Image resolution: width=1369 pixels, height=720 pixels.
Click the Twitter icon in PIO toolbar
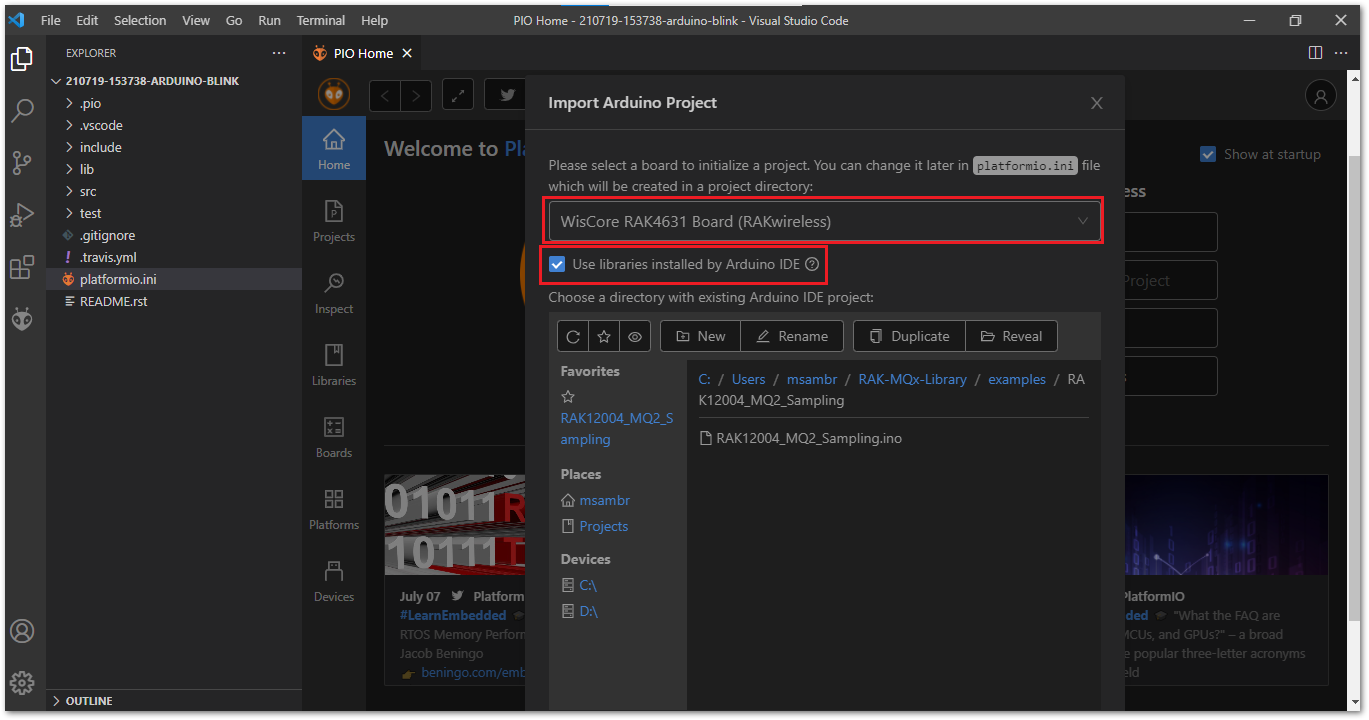point(507,95)
